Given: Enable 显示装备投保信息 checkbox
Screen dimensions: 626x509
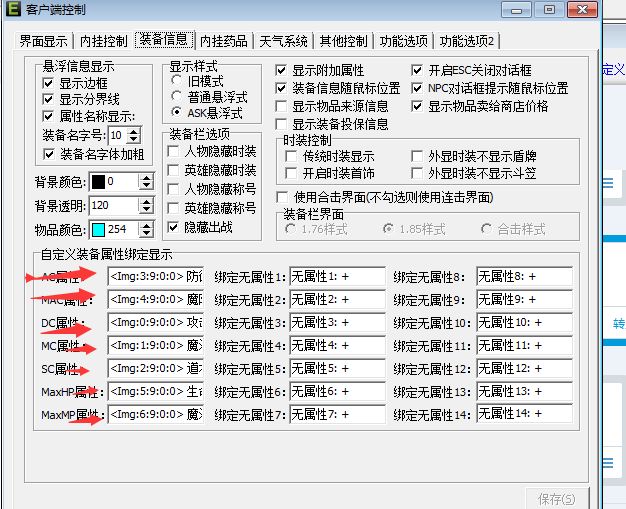Looking at the screenshot, I should pyautogui.click(x=281, y=124).
